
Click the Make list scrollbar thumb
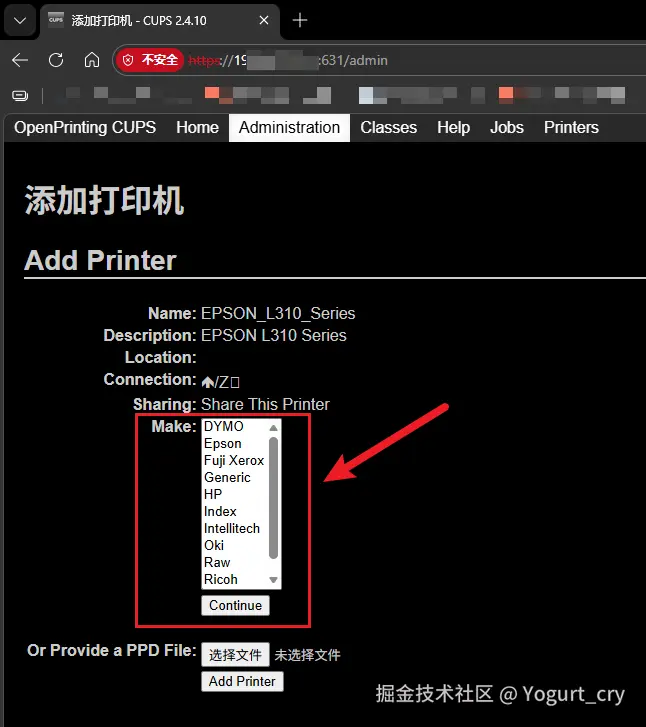[274, 497]
